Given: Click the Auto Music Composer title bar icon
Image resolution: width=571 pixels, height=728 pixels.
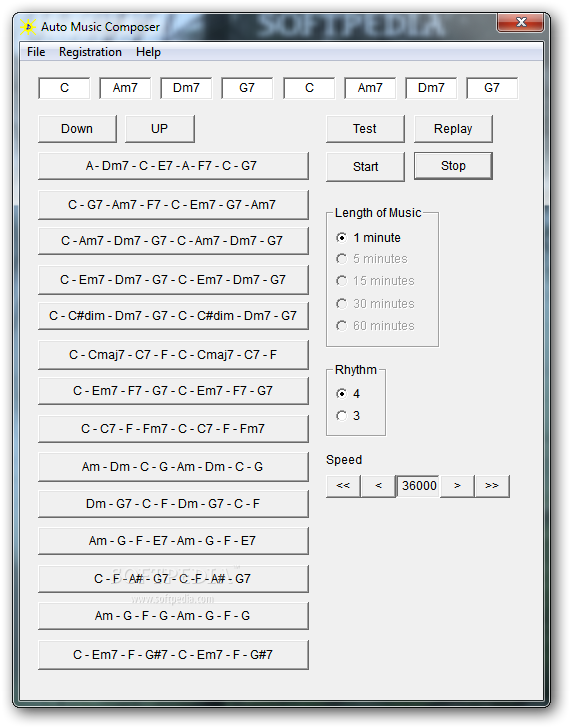Looking at the screenshot, I should pos(28,27).
